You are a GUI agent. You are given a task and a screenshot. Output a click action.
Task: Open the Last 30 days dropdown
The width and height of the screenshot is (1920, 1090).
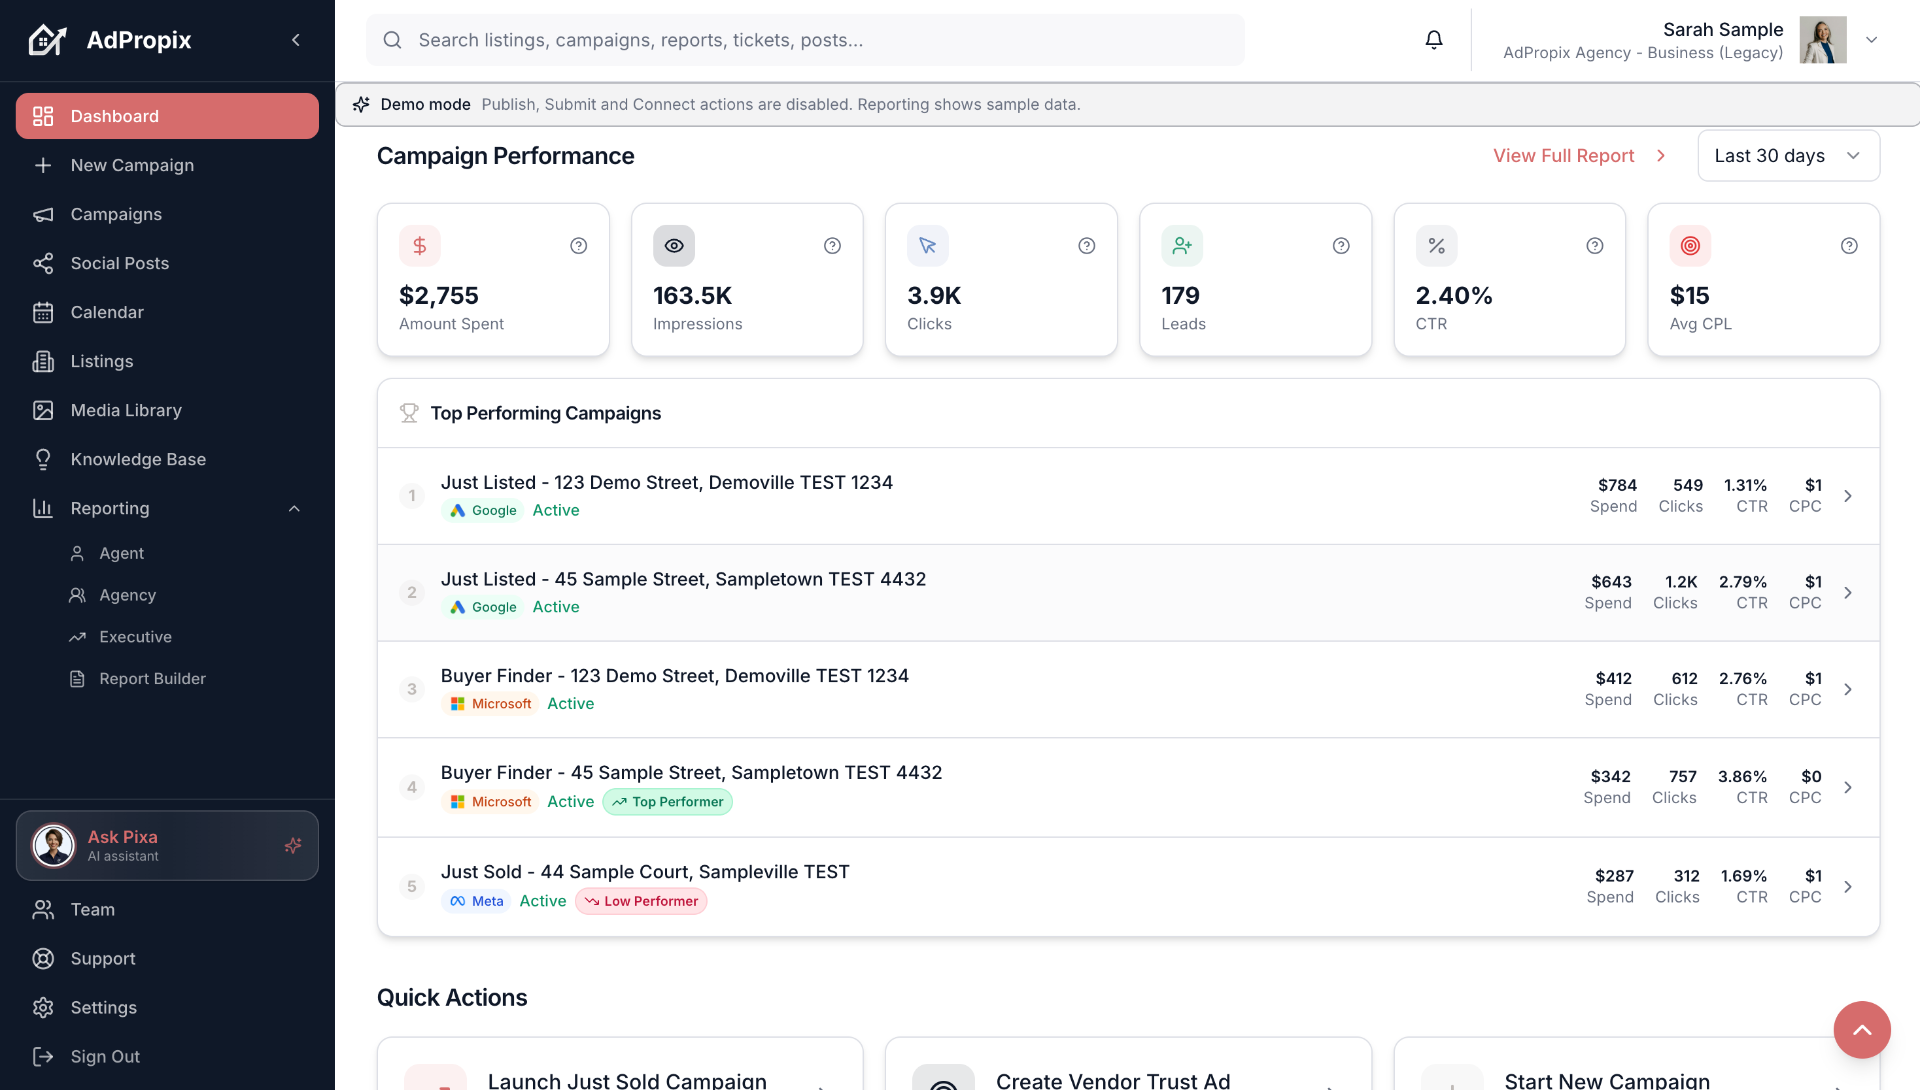point(1788,156)
